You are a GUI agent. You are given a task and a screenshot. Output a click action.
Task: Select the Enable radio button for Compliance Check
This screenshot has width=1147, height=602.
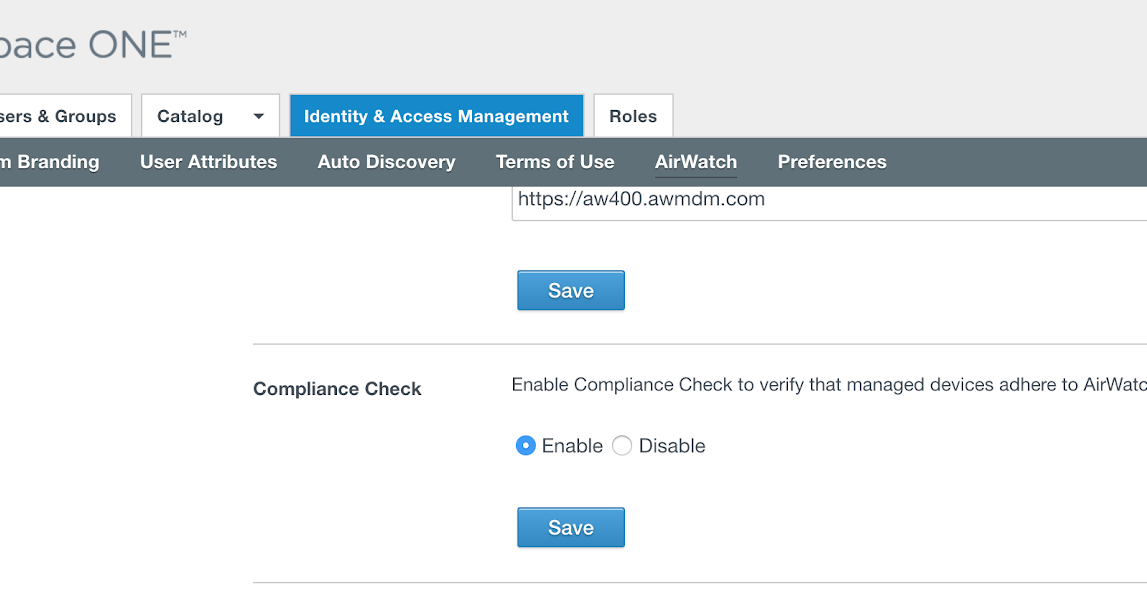click(525, 445)
